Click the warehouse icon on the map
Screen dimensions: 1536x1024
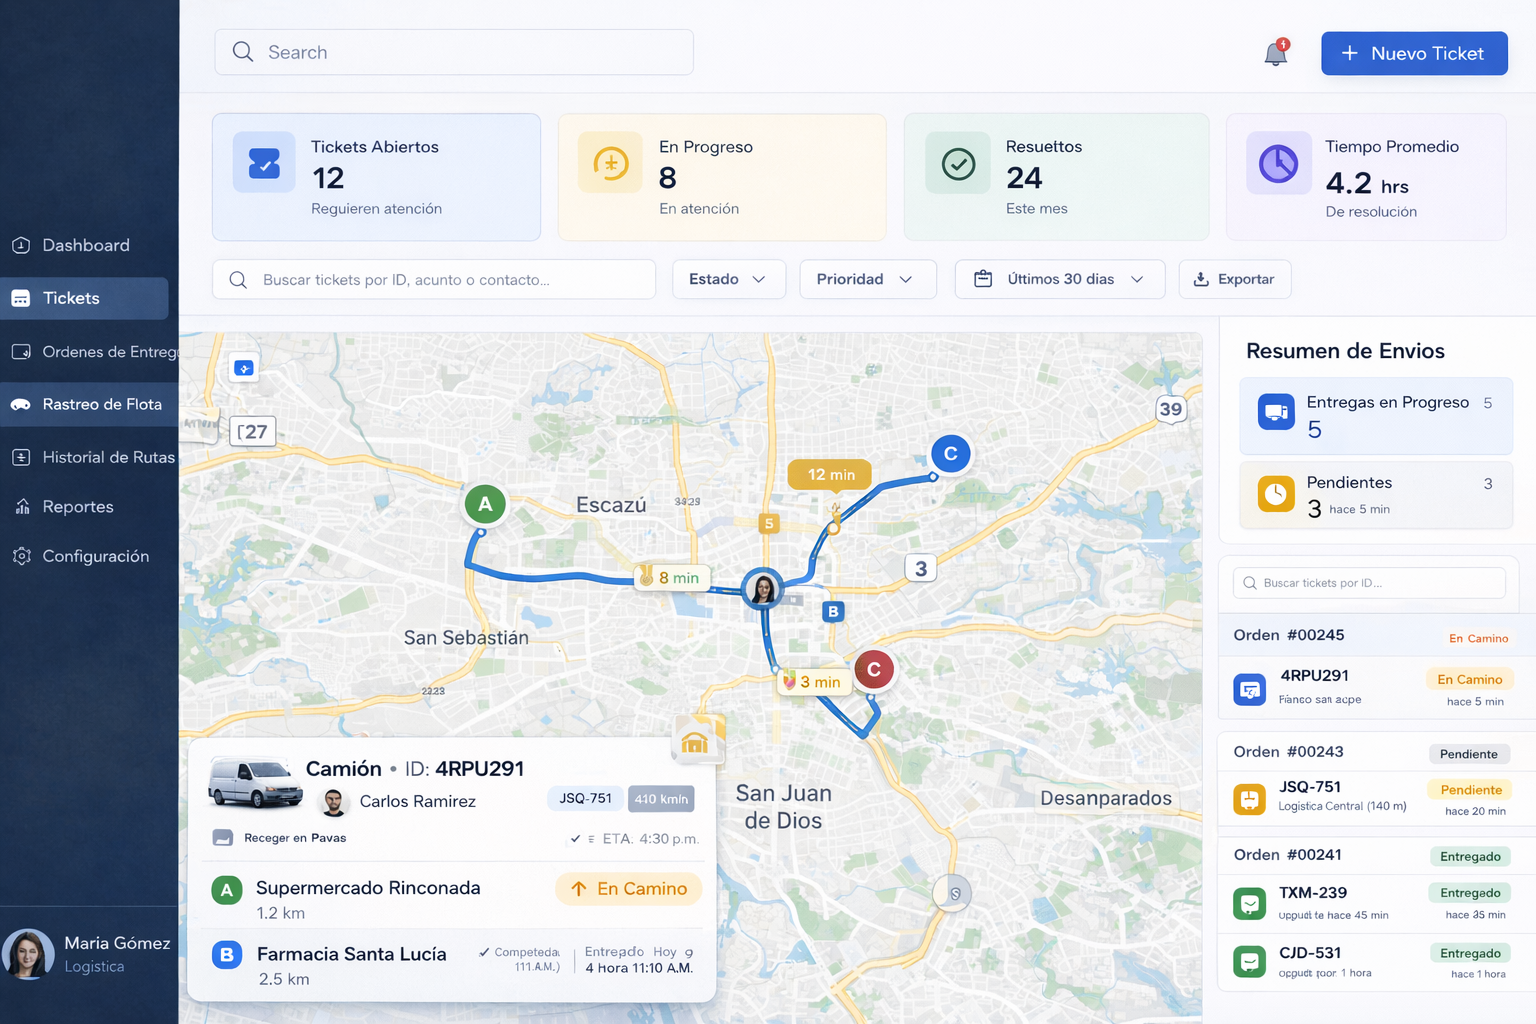(x=695, y=741)
